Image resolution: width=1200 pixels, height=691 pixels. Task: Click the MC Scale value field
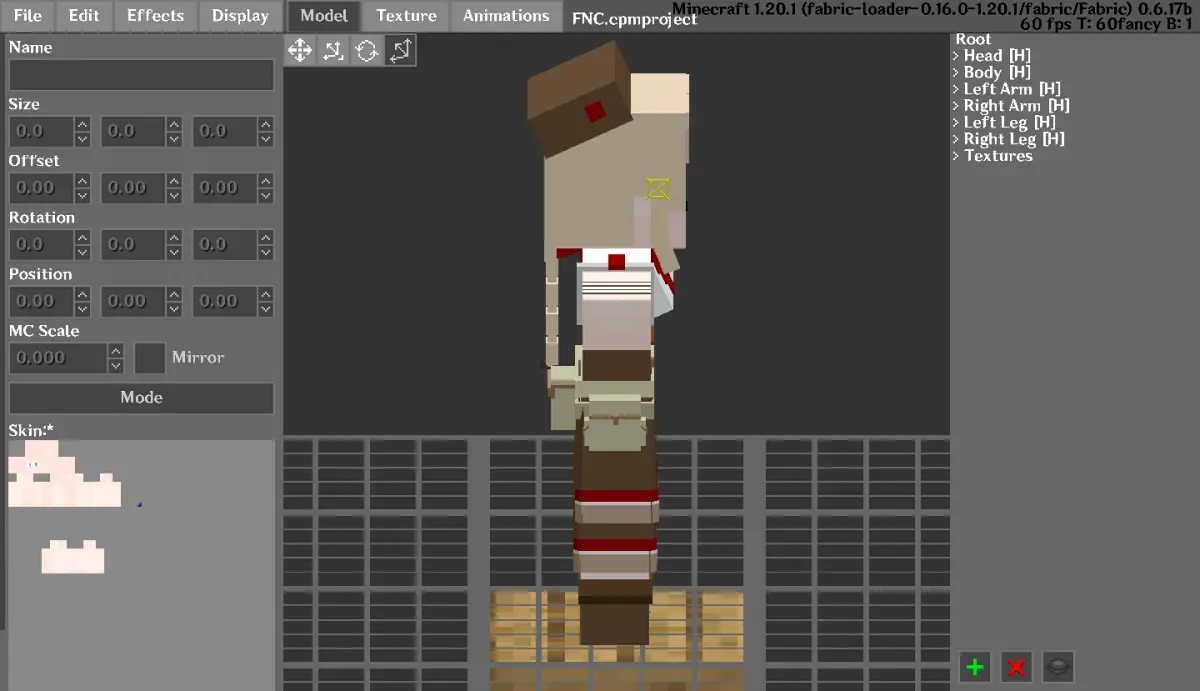point(58,358)
